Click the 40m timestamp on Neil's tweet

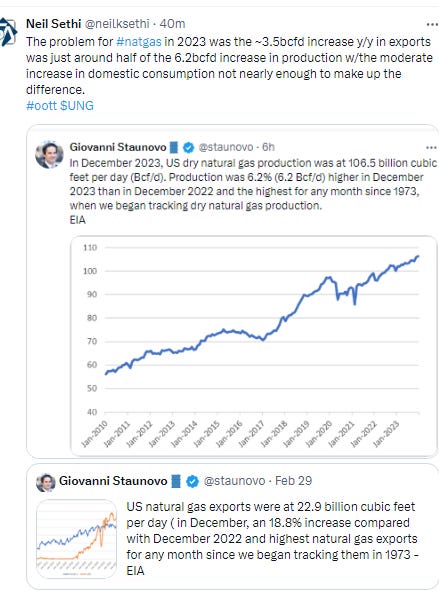pyautogui.click(x=172, y=24)
